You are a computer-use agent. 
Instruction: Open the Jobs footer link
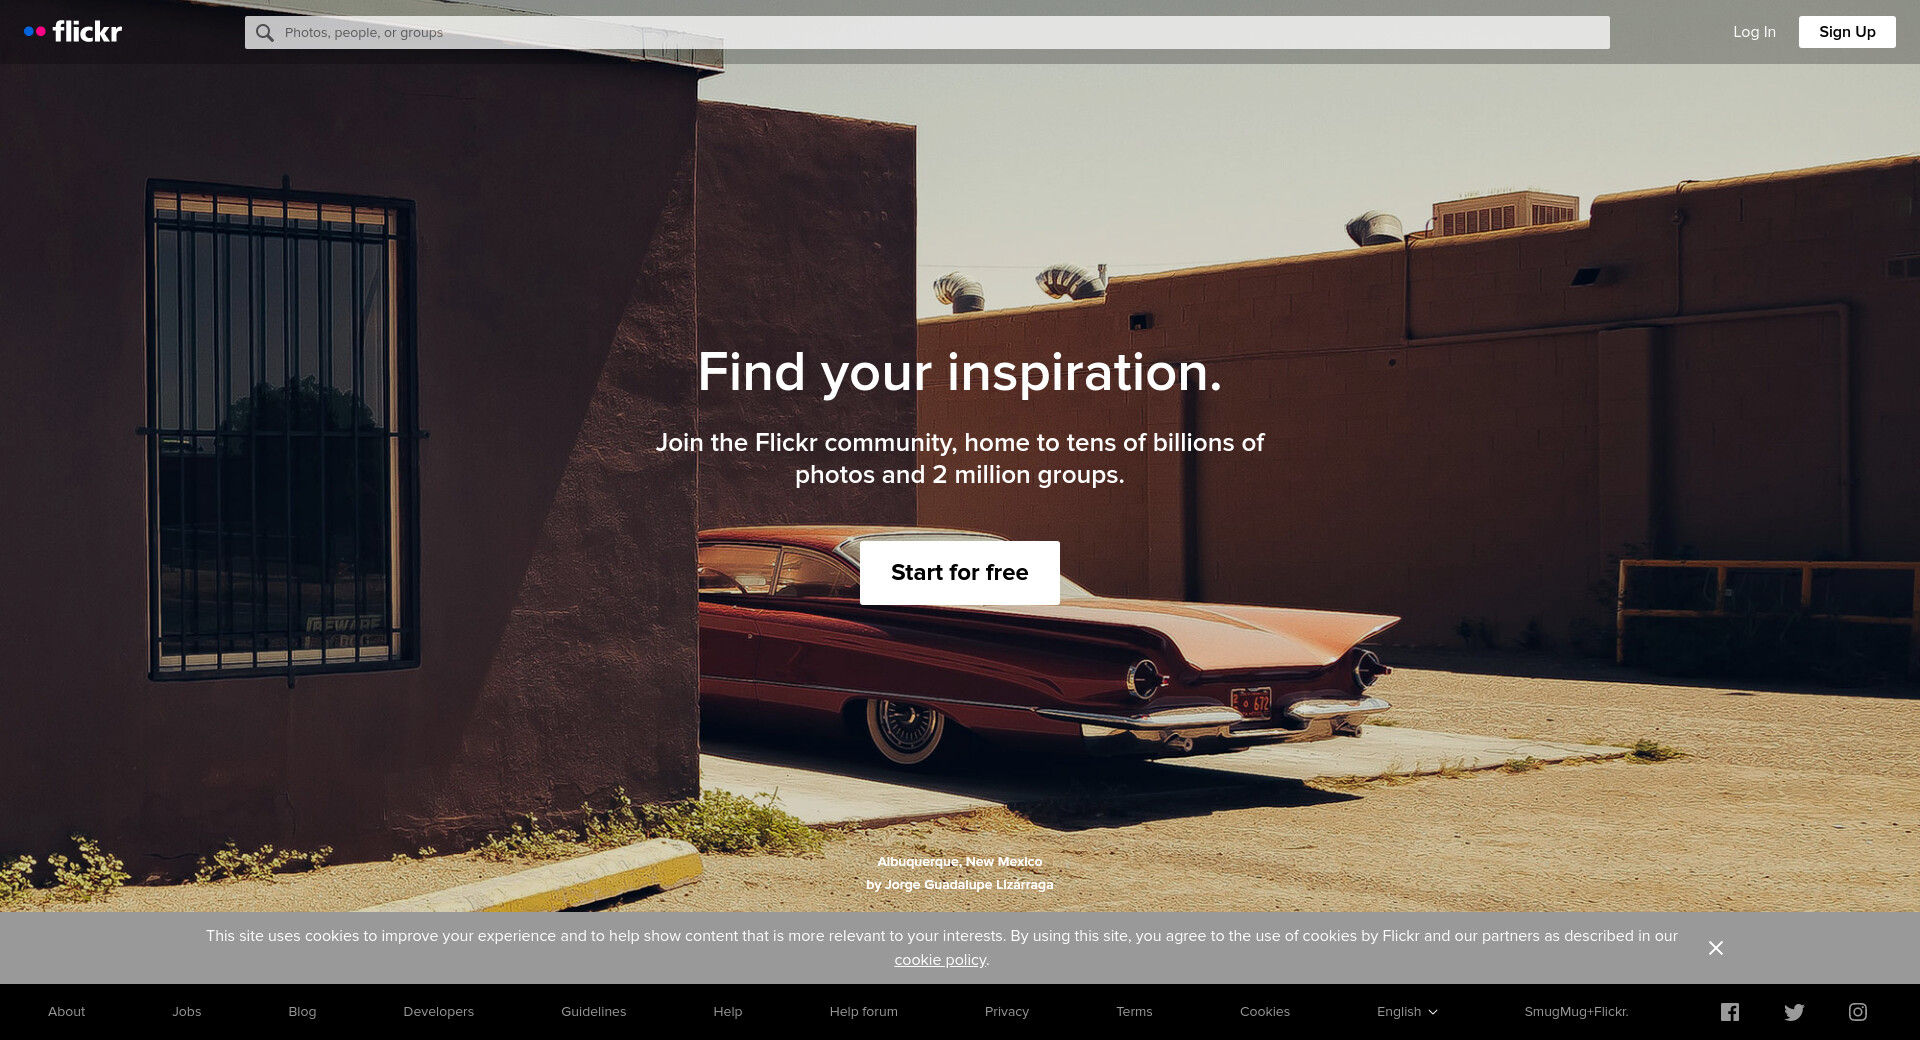coord(187,1012)
